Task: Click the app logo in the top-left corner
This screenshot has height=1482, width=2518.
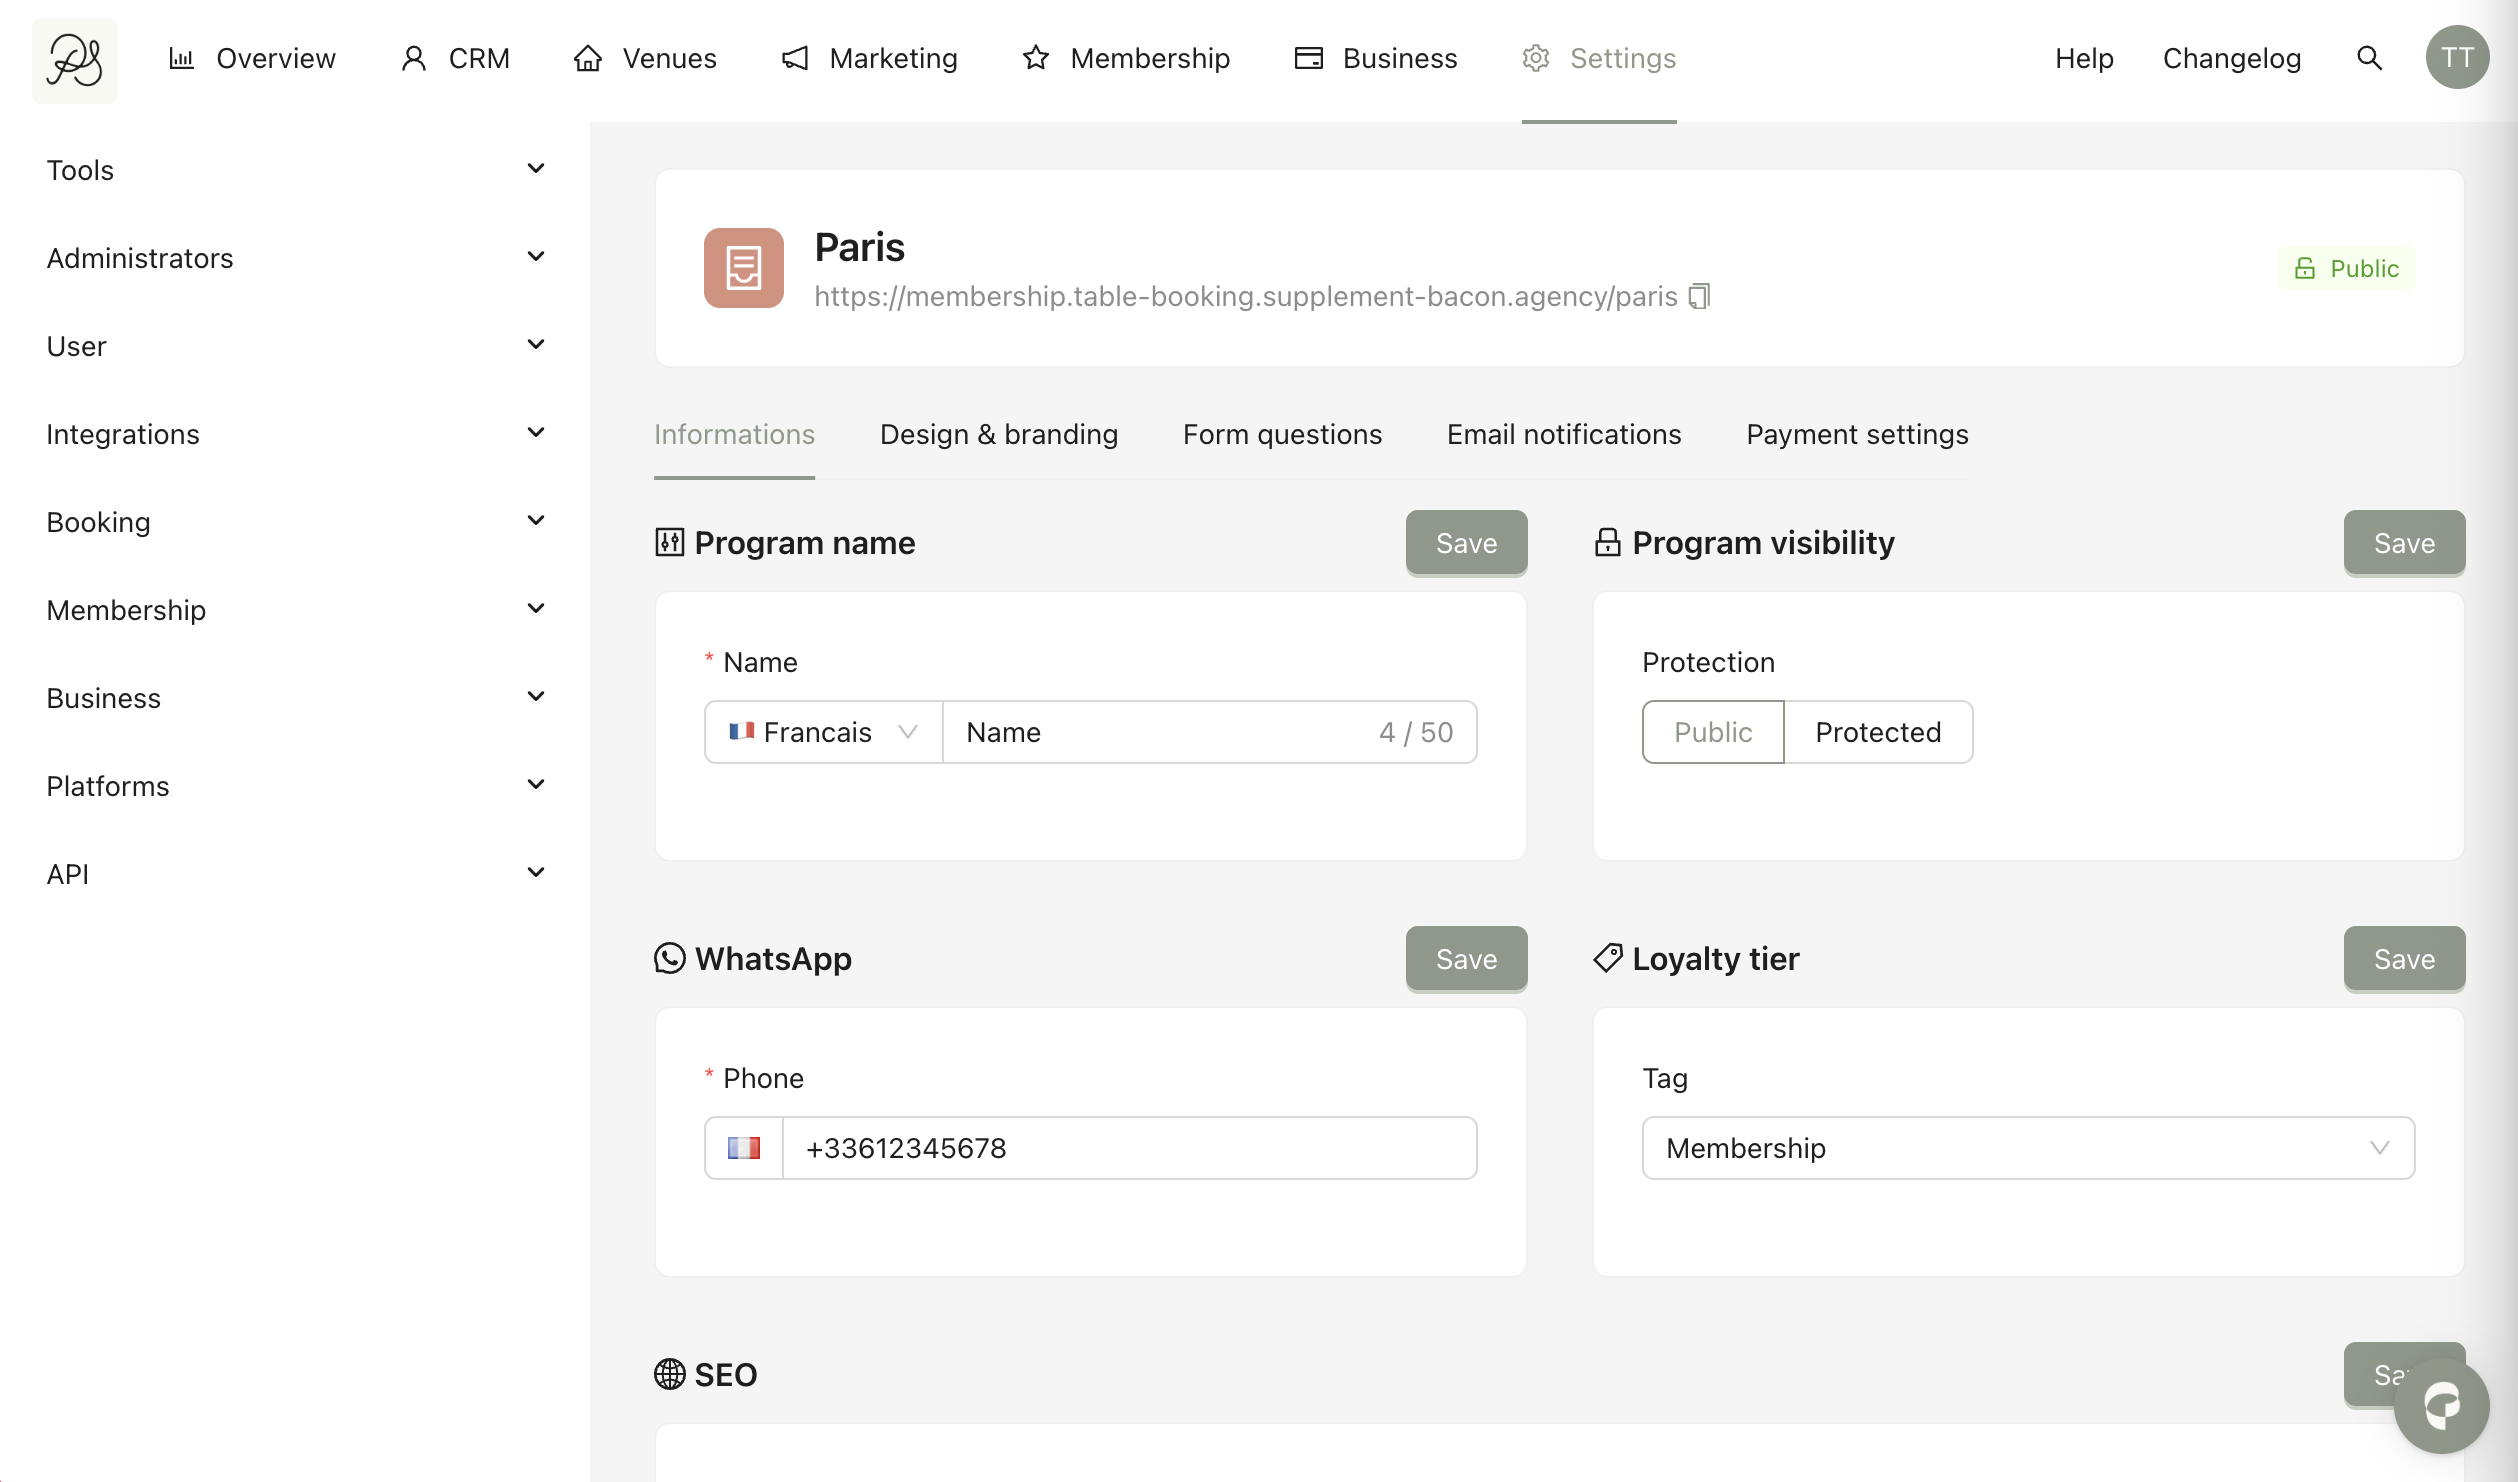Action: pos(75,60)
